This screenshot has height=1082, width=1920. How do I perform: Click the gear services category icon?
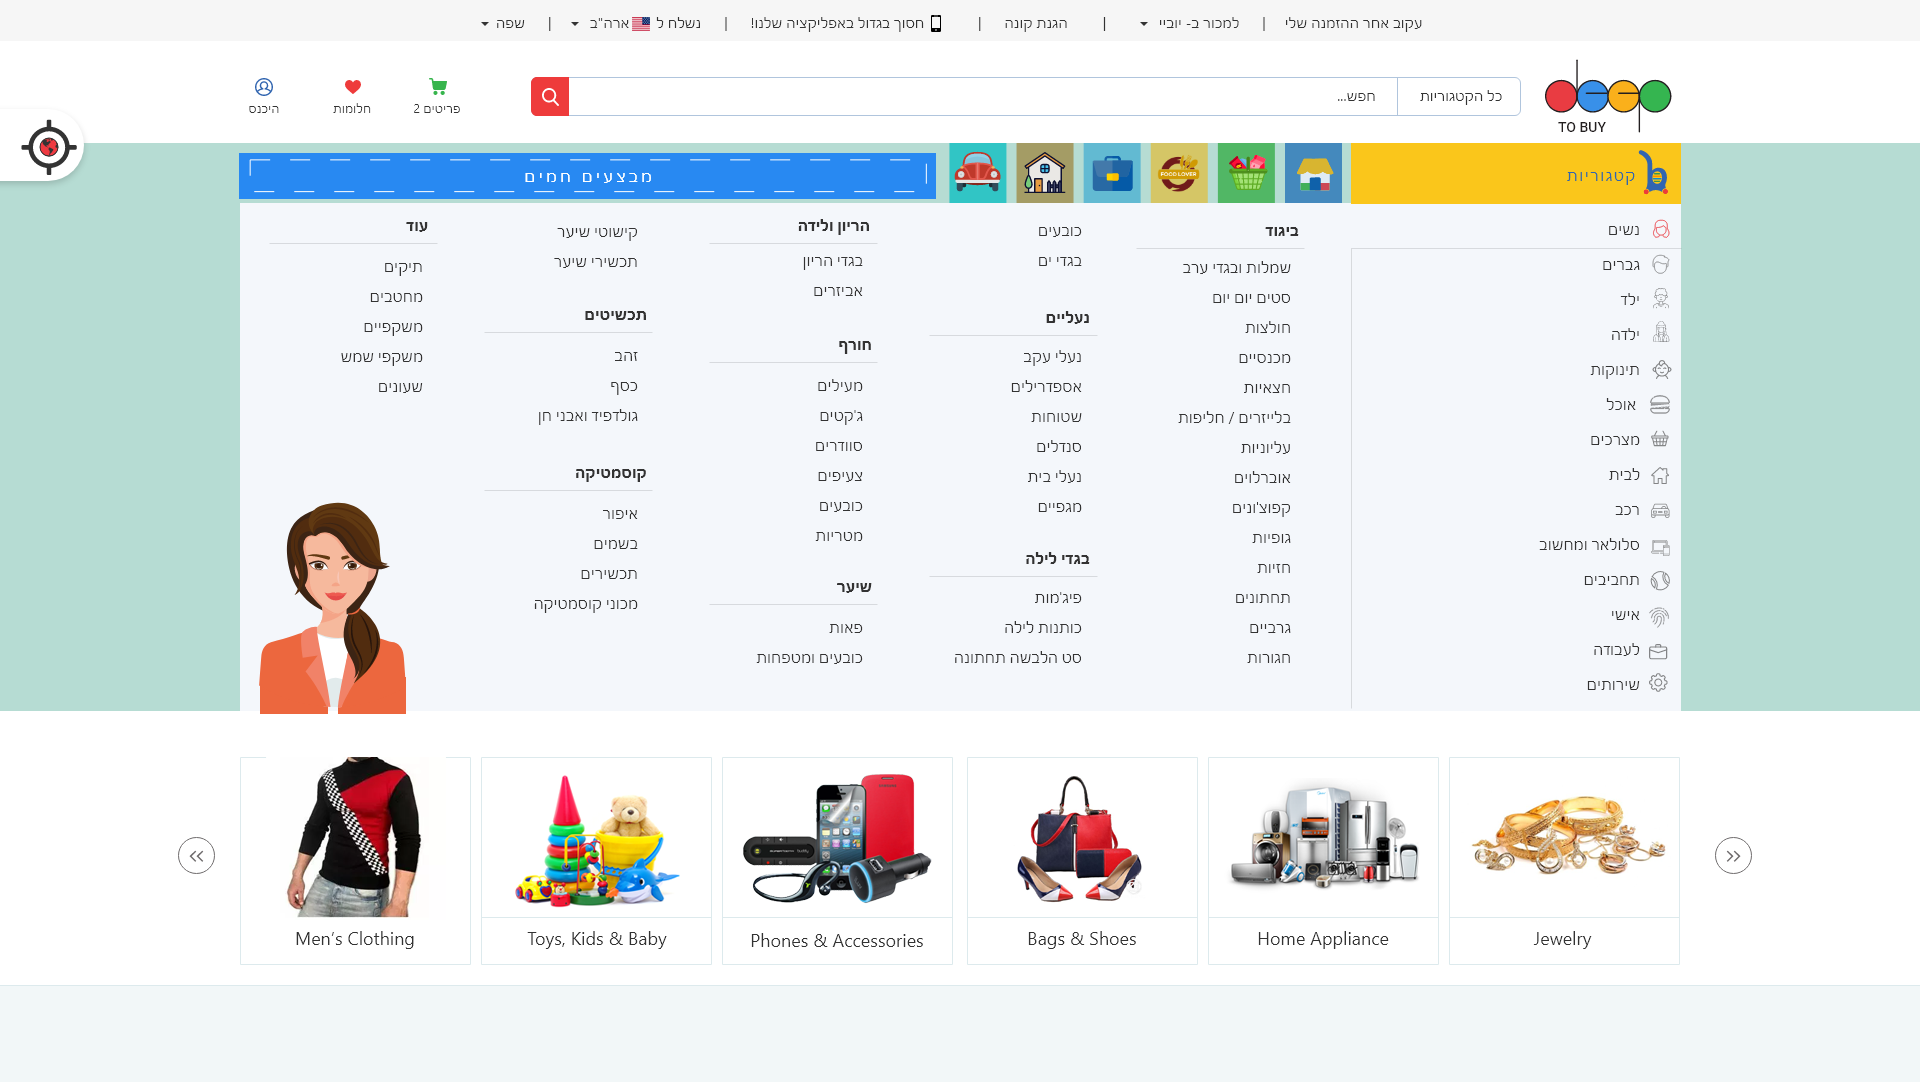(x=1658, y=683)
